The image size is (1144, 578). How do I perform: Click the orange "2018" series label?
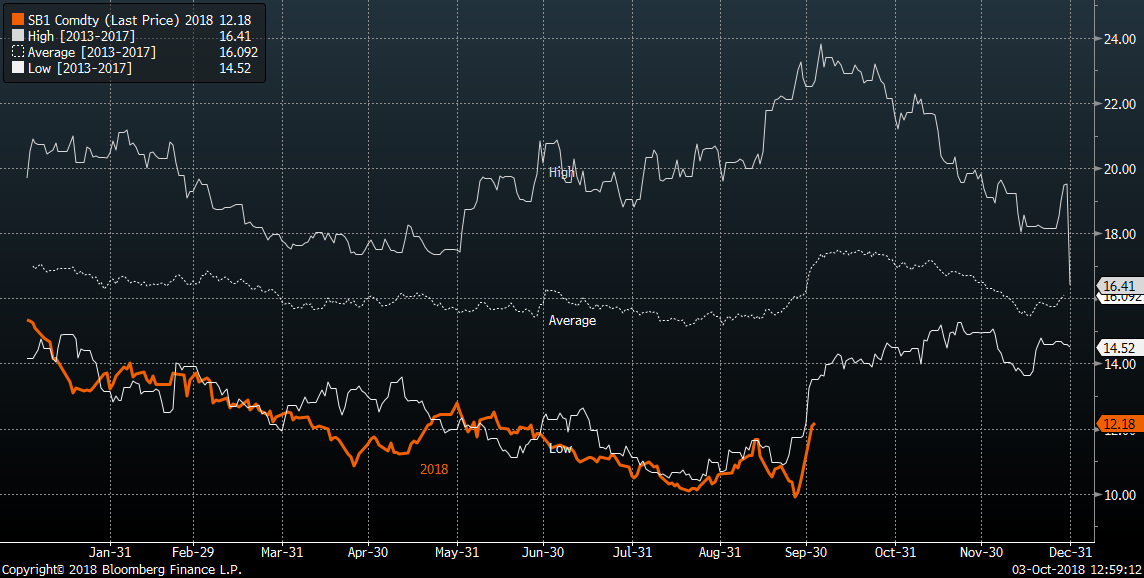point(433,468)
